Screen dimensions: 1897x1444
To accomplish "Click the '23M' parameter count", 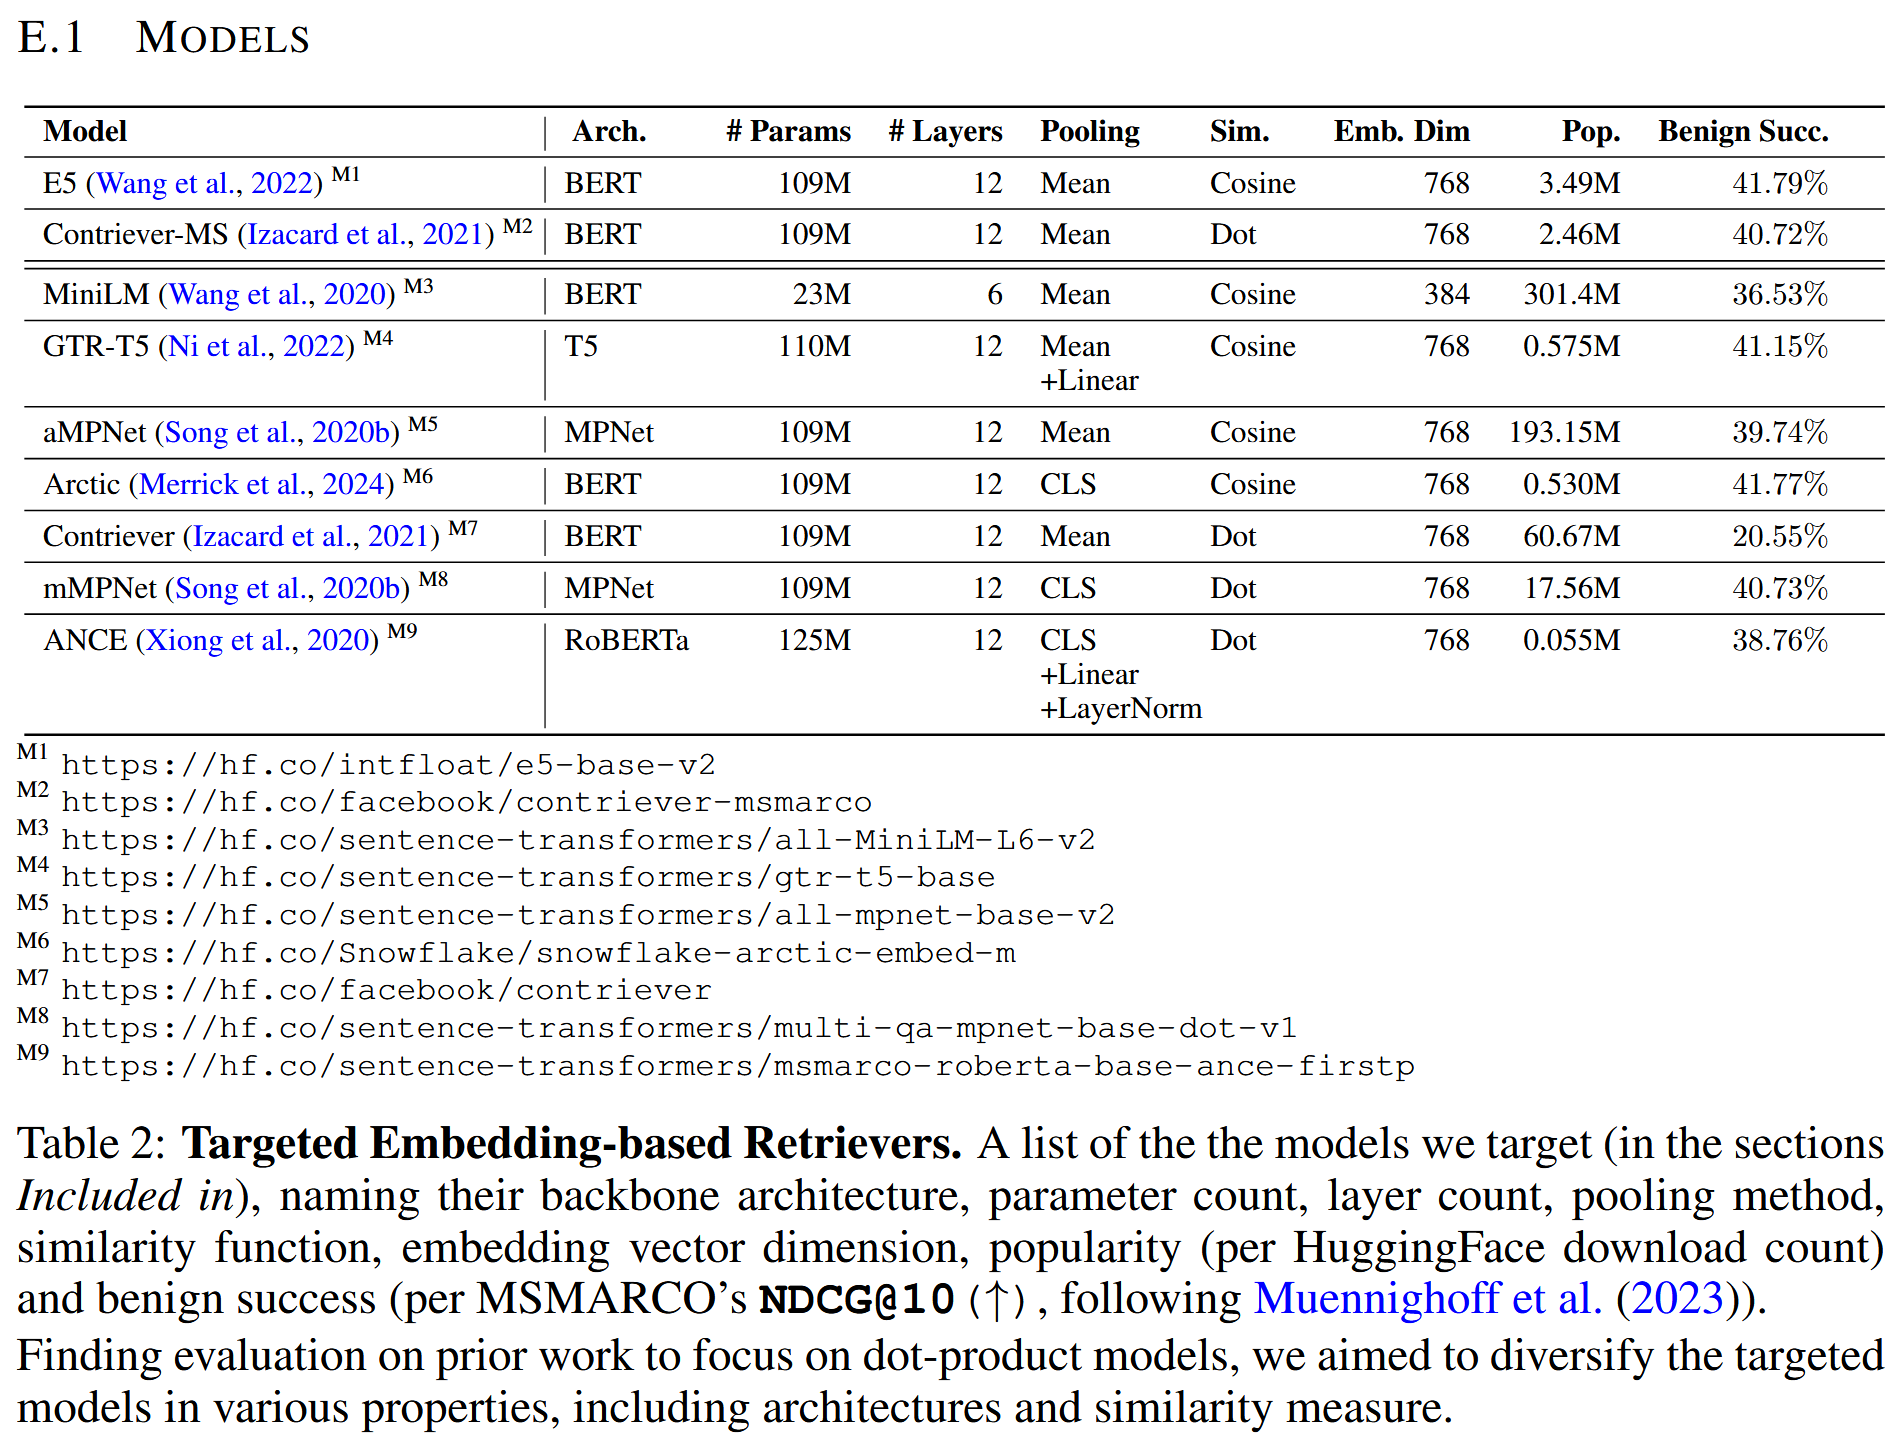I will [822, 295].
